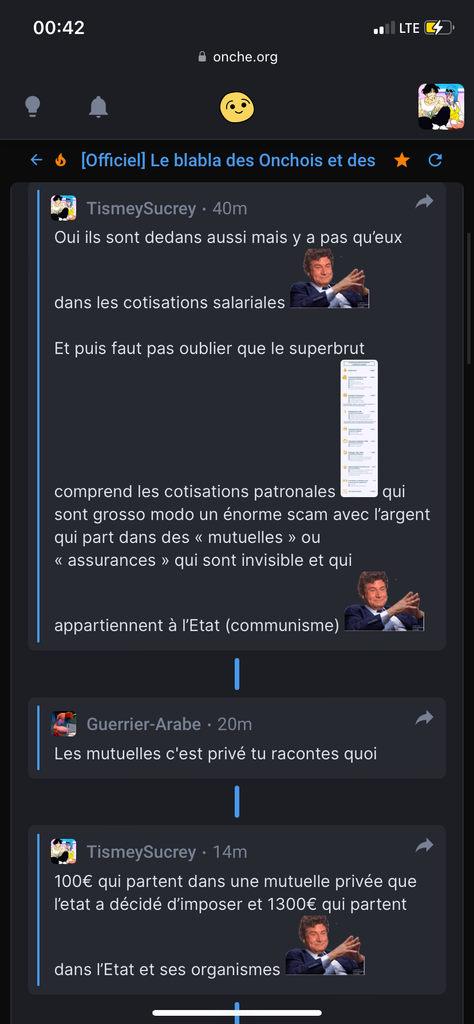Toggle the orange favorite star

coord(402,160)
